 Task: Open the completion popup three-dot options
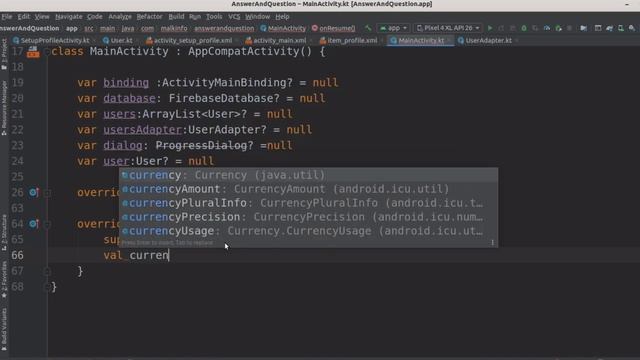coord(492,242)
